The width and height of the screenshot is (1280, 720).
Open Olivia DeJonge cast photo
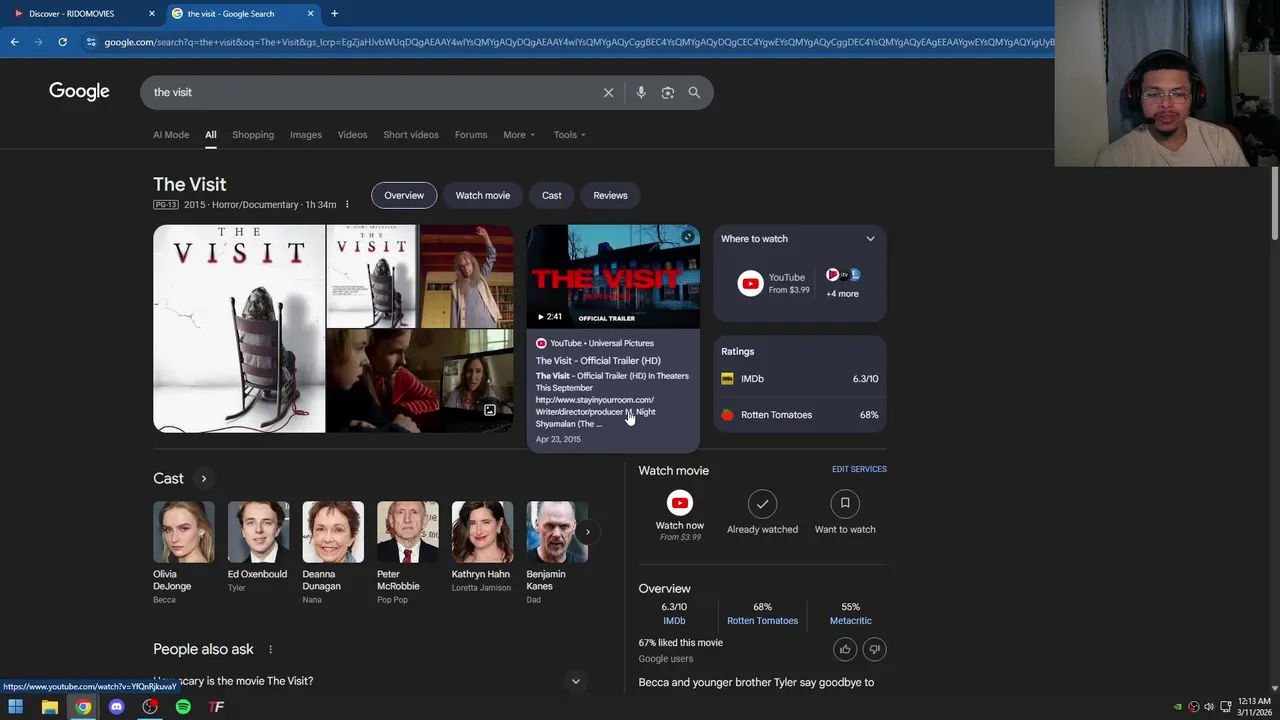(183, 532)
